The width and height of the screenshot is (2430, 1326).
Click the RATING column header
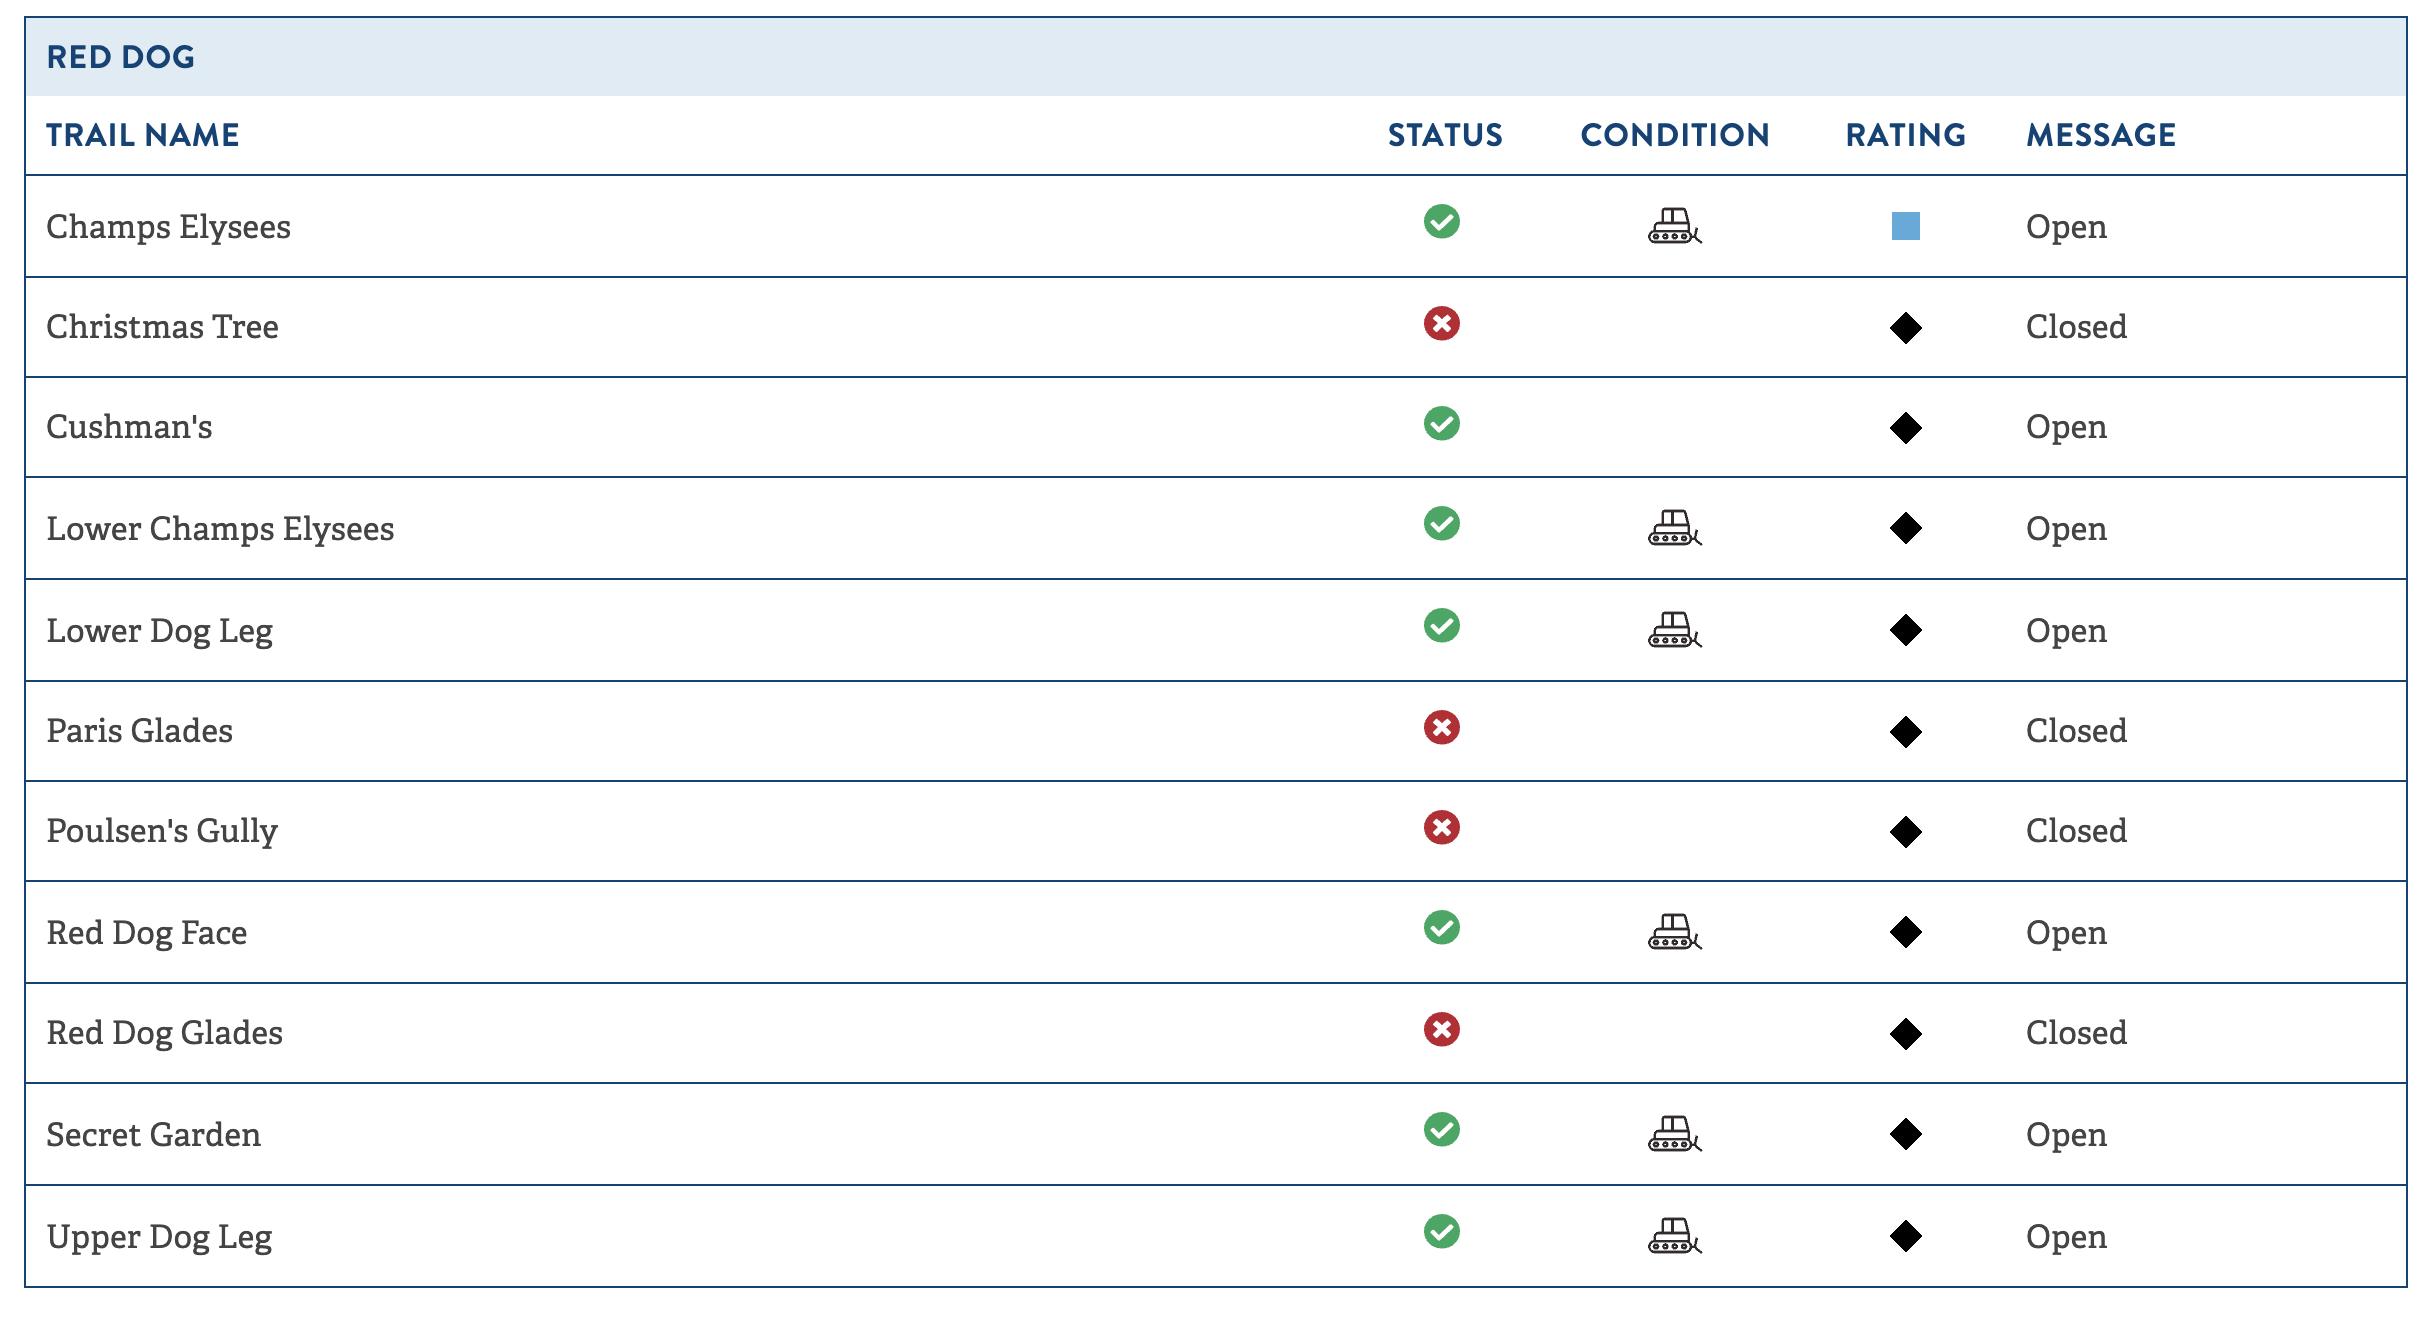click(1905, 135)
